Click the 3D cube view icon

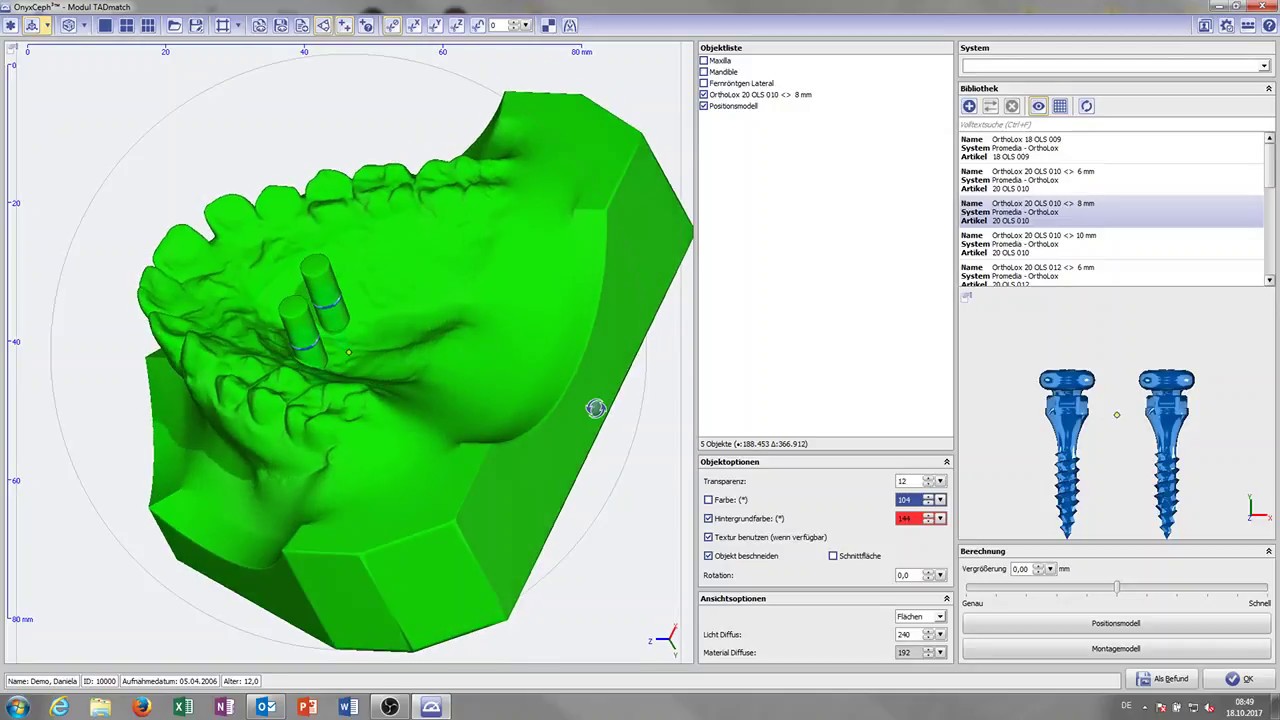(x=68, y=25)
